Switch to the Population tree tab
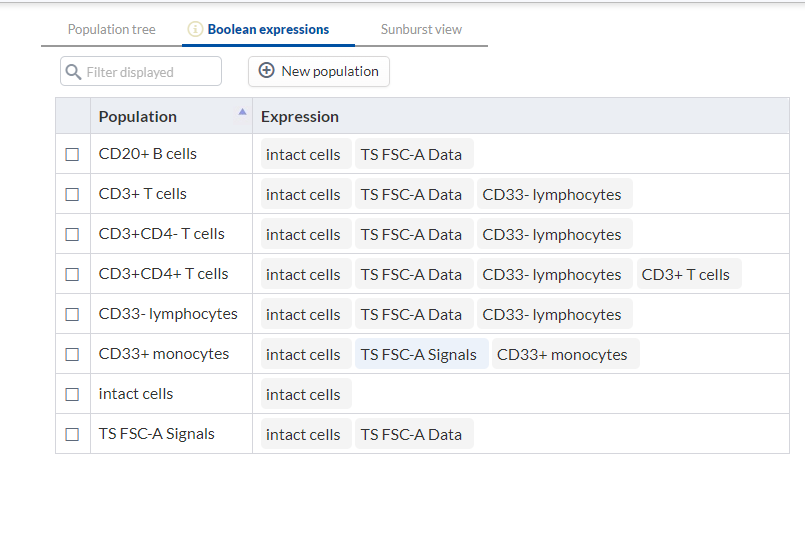Image resolution: width=805 pixels, height=558 pixels. [111, 30]
